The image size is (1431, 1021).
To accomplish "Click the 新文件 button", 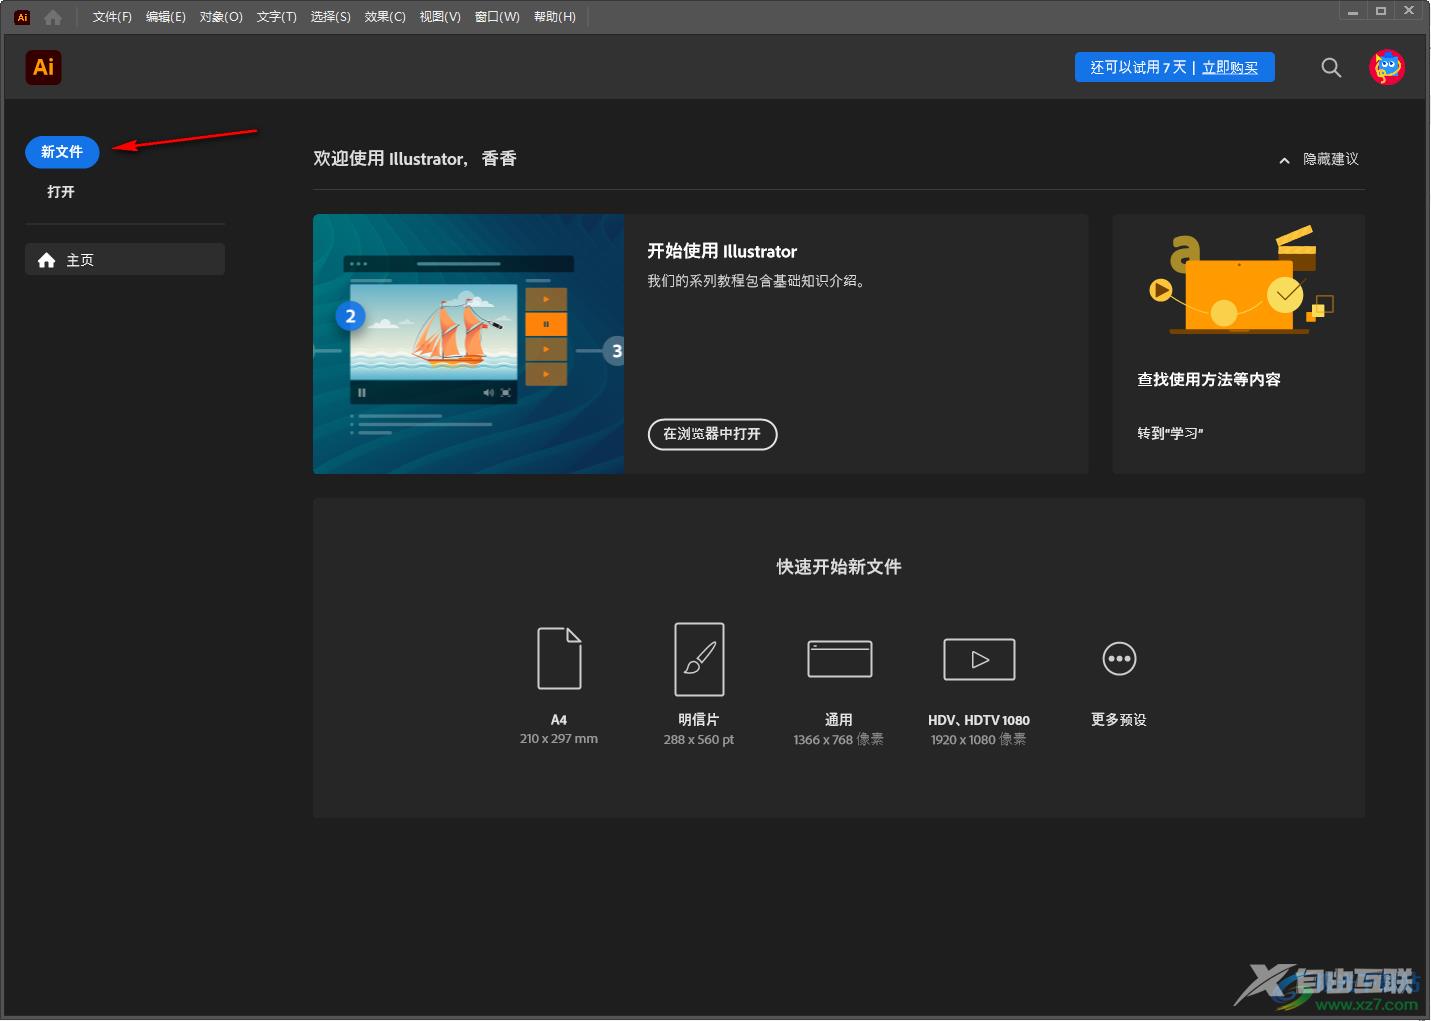I will pyautogui.click(x=62, y=152).
